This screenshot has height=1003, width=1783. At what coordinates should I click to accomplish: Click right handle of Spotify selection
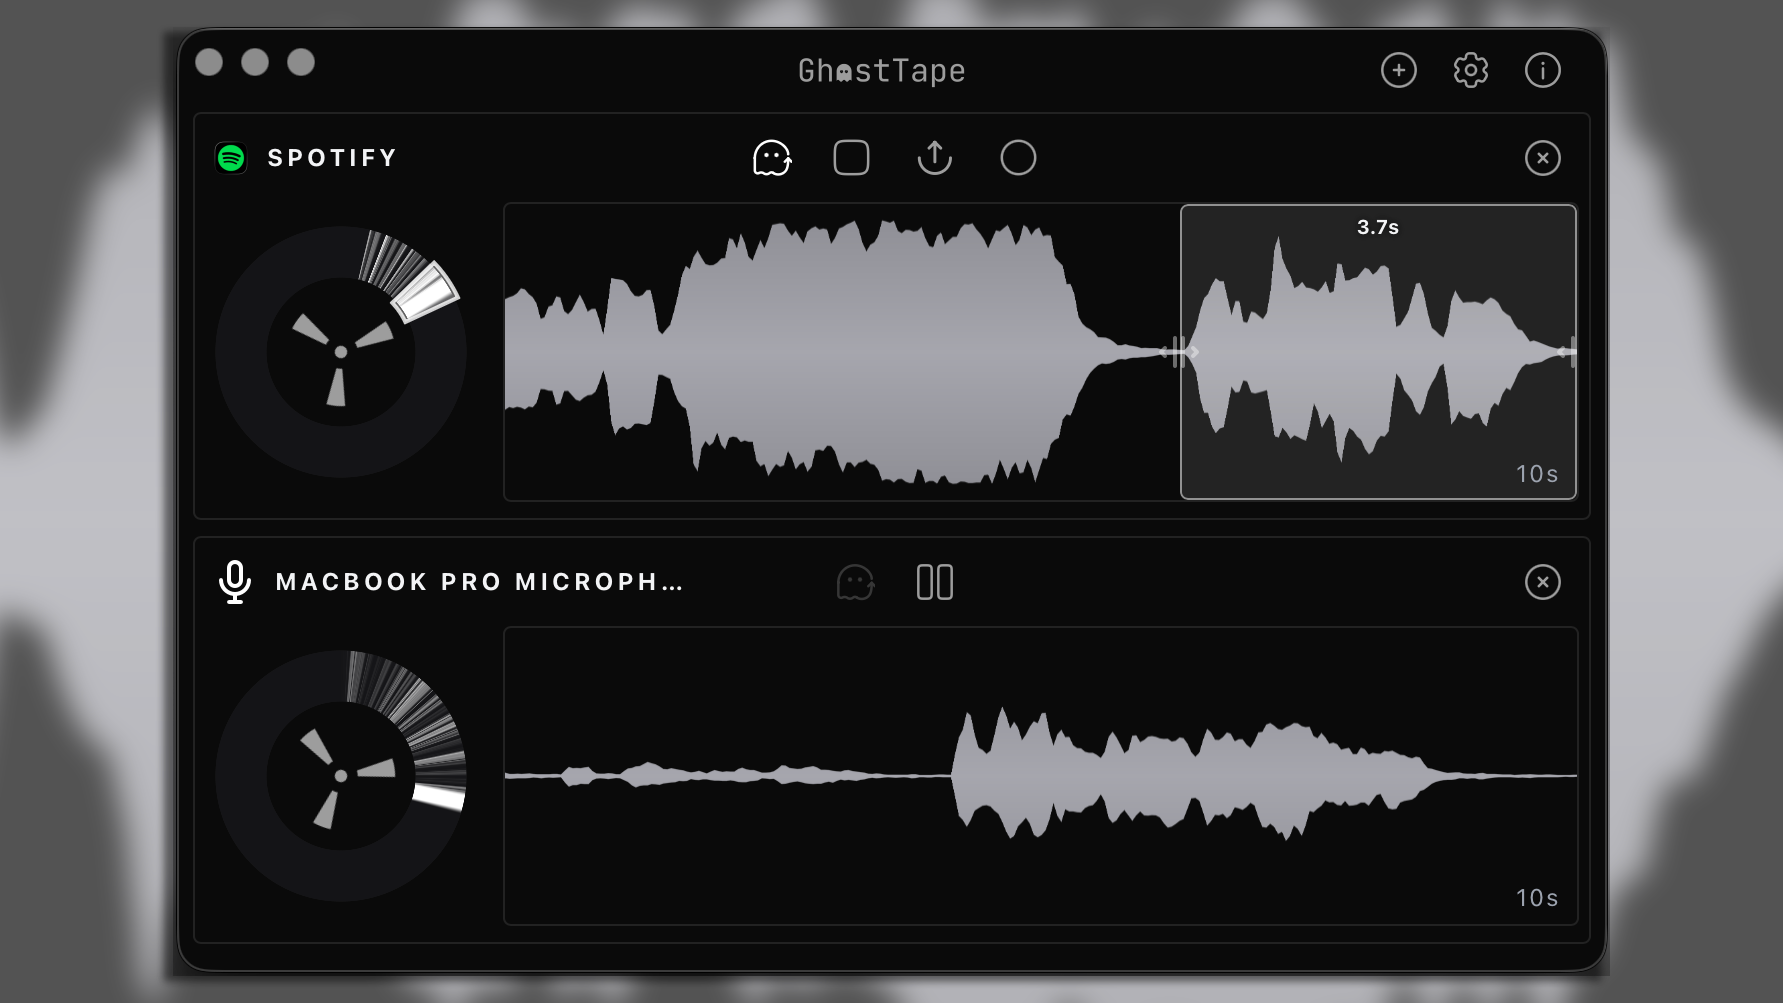click(x=1570, y=352)
